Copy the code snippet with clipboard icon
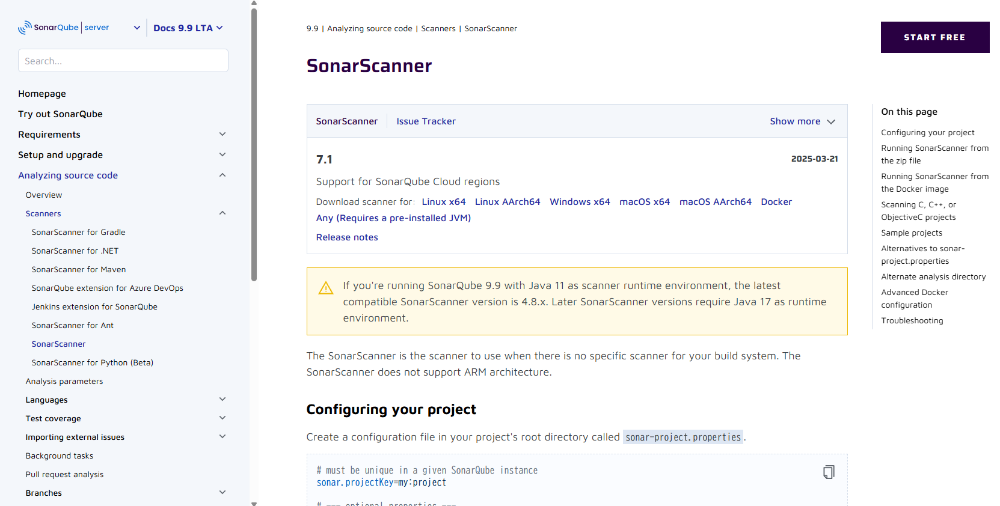The height and width of the screenshot is (506, 1000). [x=828, y=472]
